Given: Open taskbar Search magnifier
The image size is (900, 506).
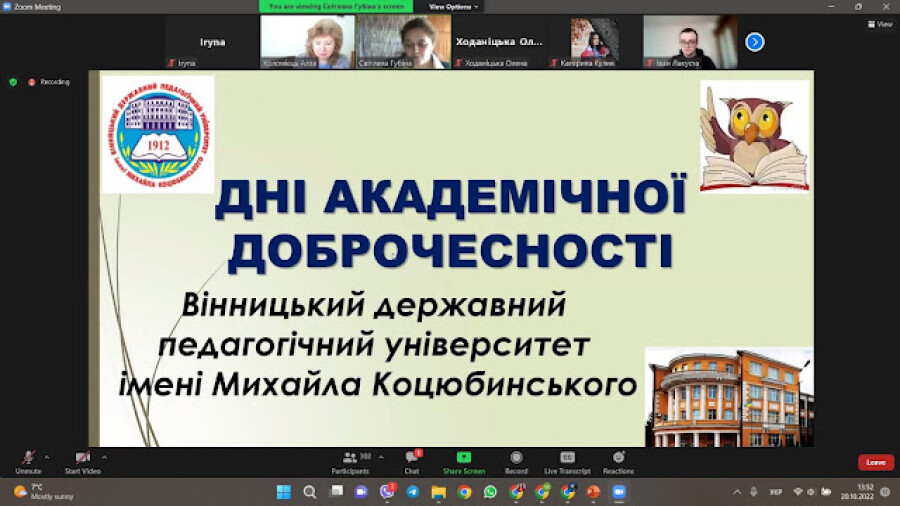Looking at the screenshot, I should click(x=309, y=492).
